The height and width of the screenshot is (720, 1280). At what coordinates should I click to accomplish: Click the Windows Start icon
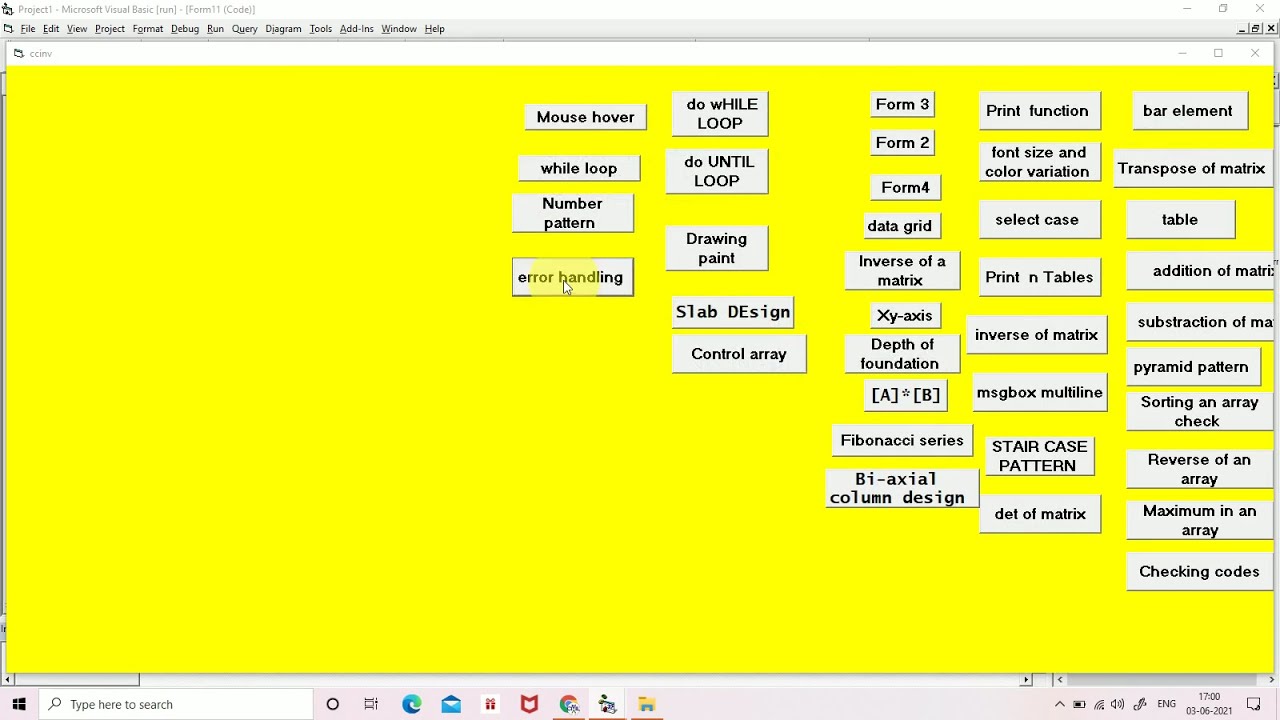19,704
